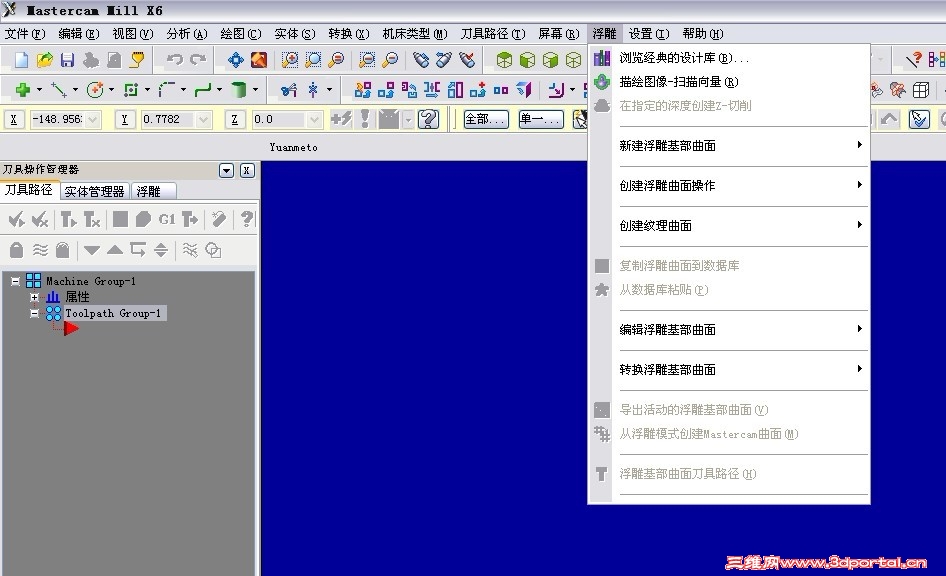The width and height of the screenshot is (946, 576).
Task: Select the Machine Group-1 tree item
Action: point(91,281)
